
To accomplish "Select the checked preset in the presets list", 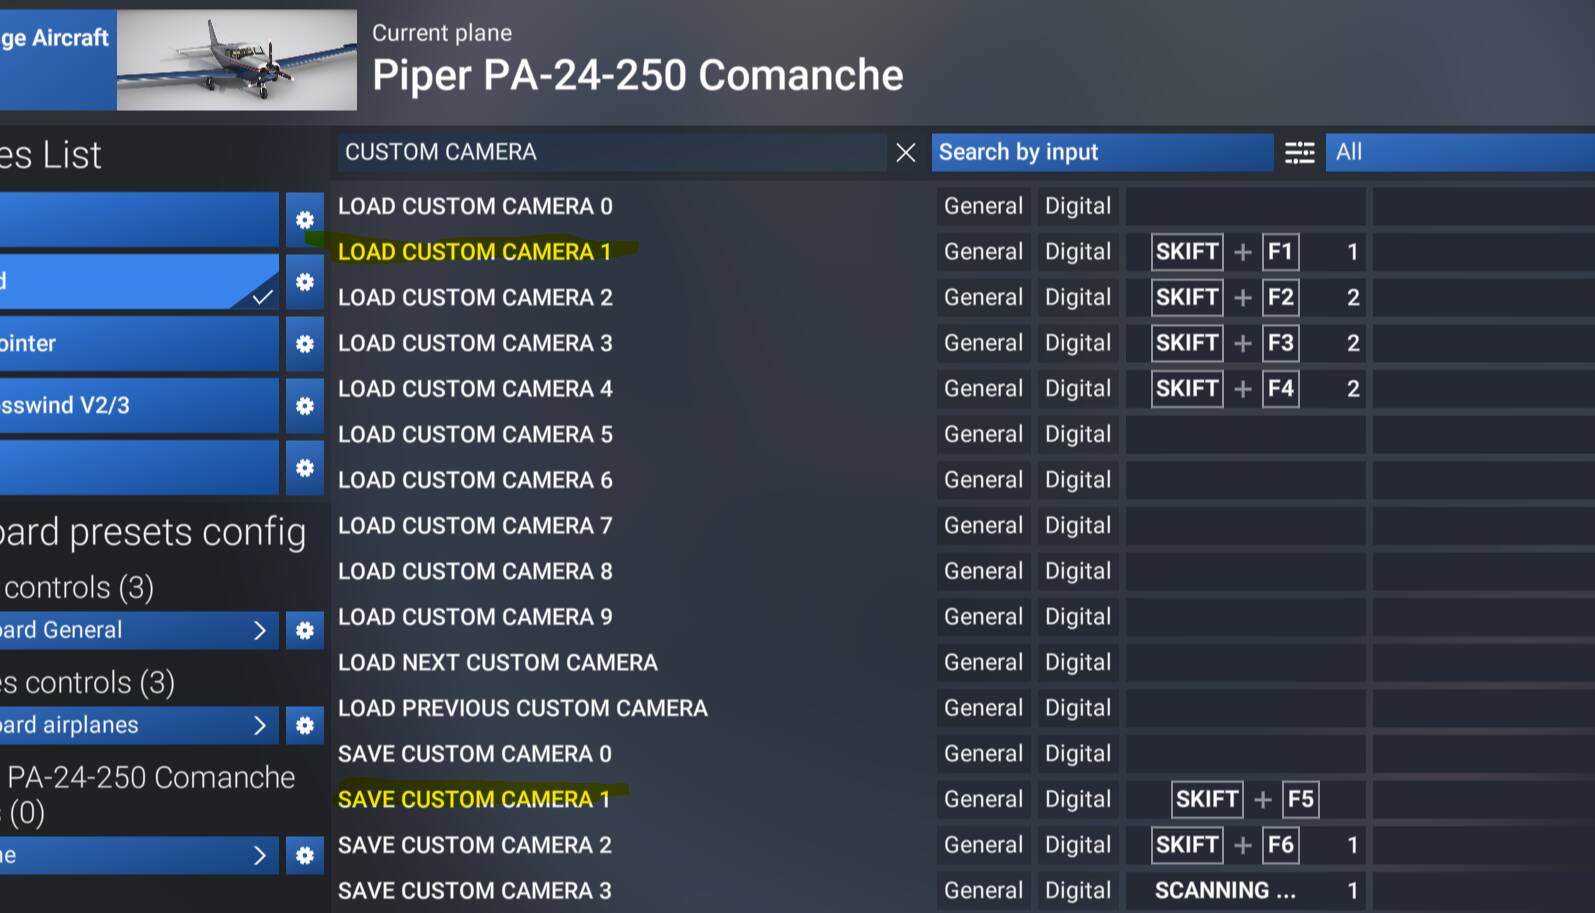I will tap(139, 282).
